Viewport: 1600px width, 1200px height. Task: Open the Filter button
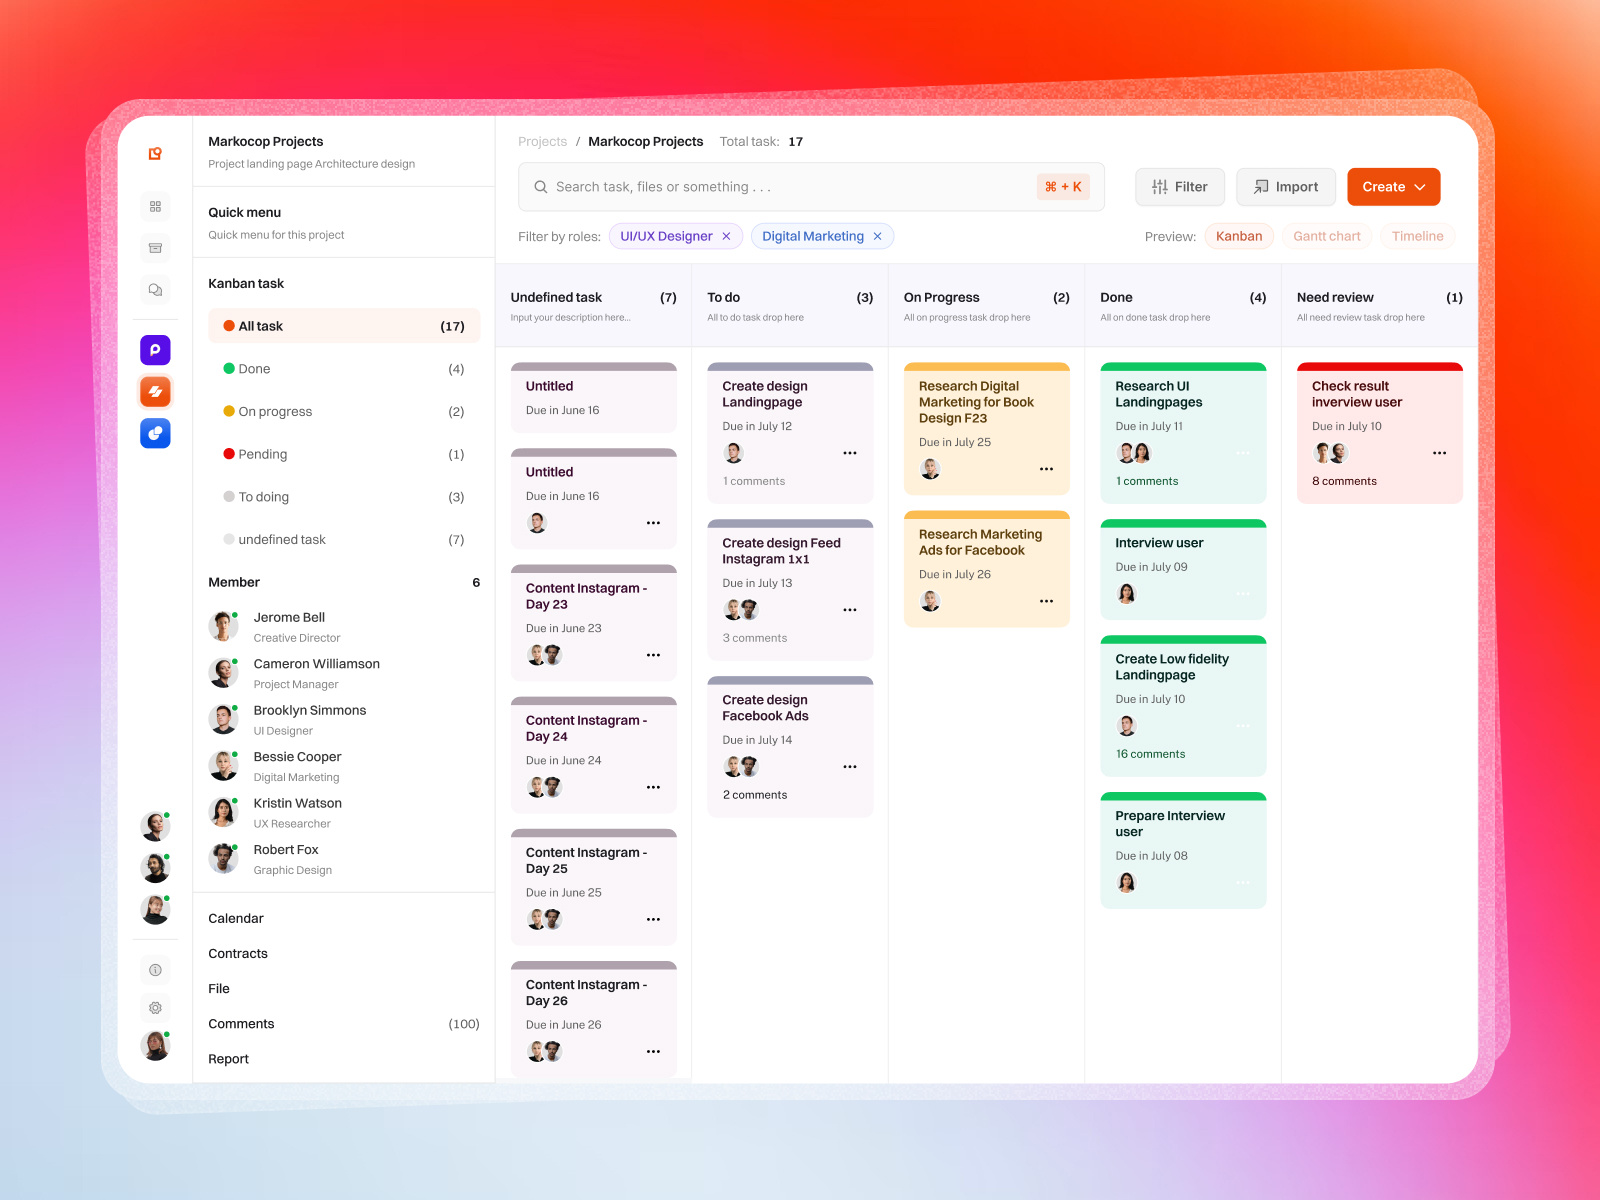point(1179,186)
